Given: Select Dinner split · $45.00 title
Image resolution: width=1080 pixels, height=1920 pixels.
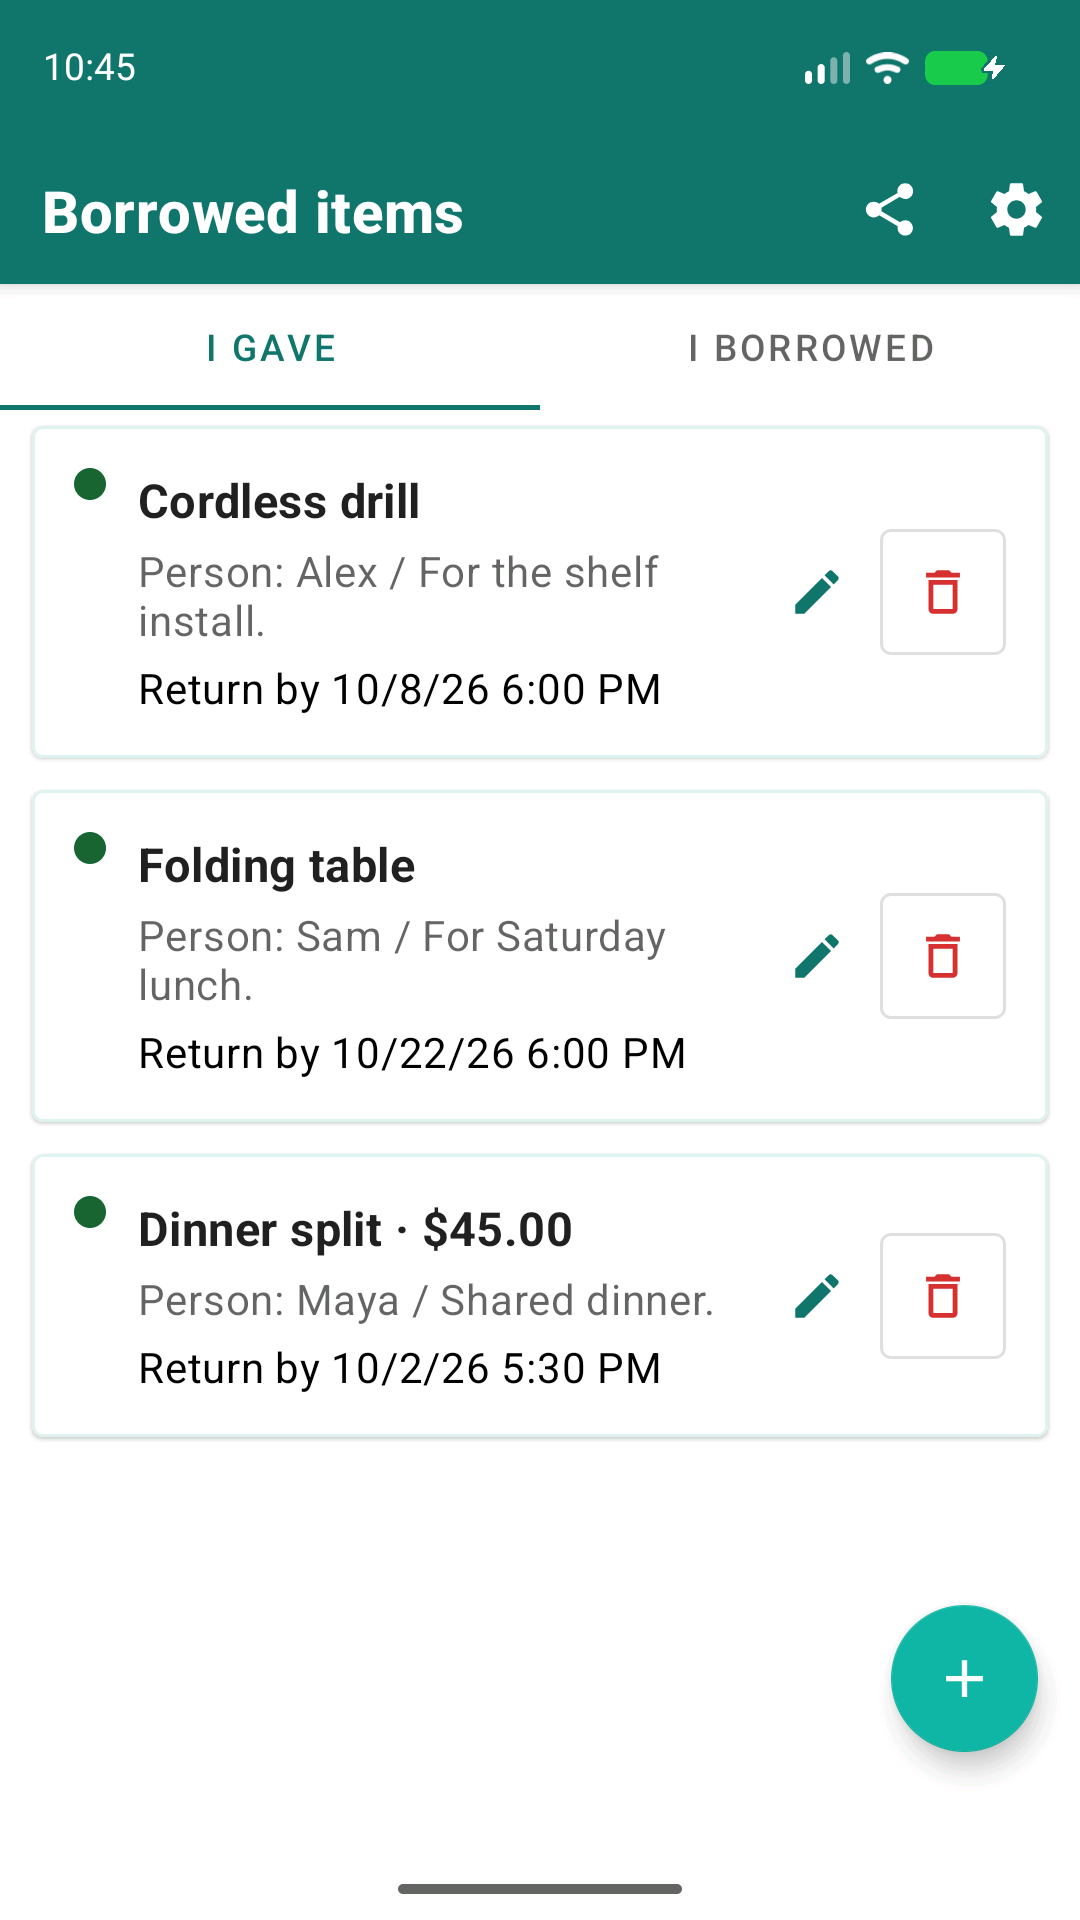Looking at the screenshot, I should (x=355, y=1230).
